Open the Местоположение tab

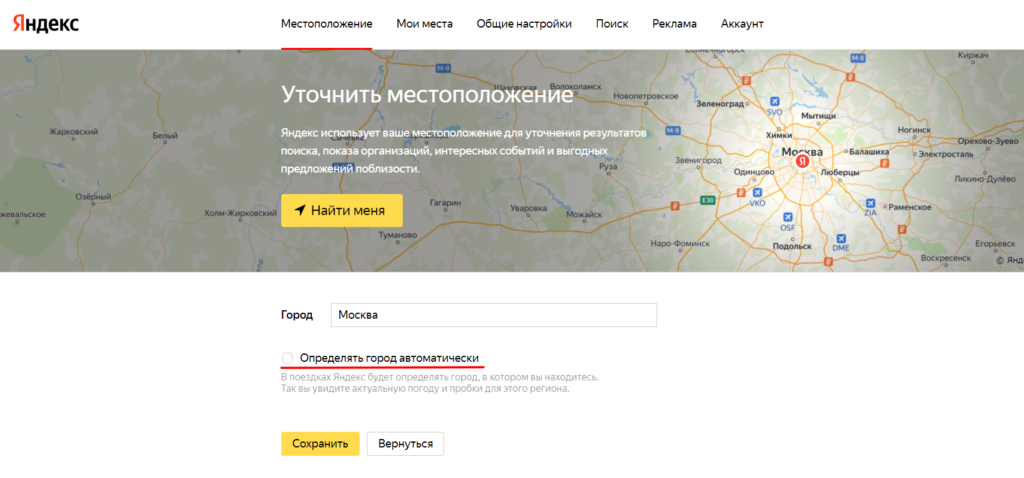(x=327, y=24)
